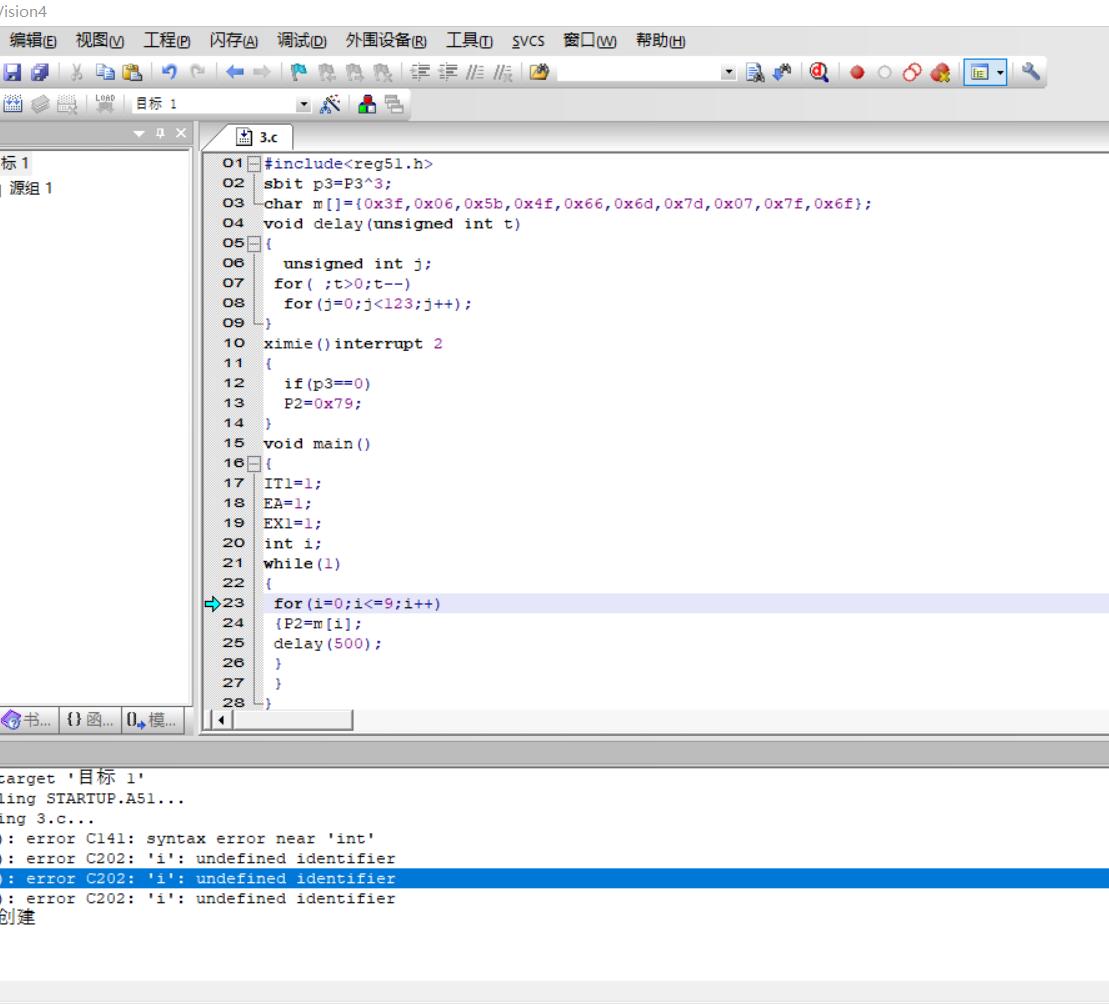
Task: Expand the target selection dropdown 目标 1
Action: (303, 105)
